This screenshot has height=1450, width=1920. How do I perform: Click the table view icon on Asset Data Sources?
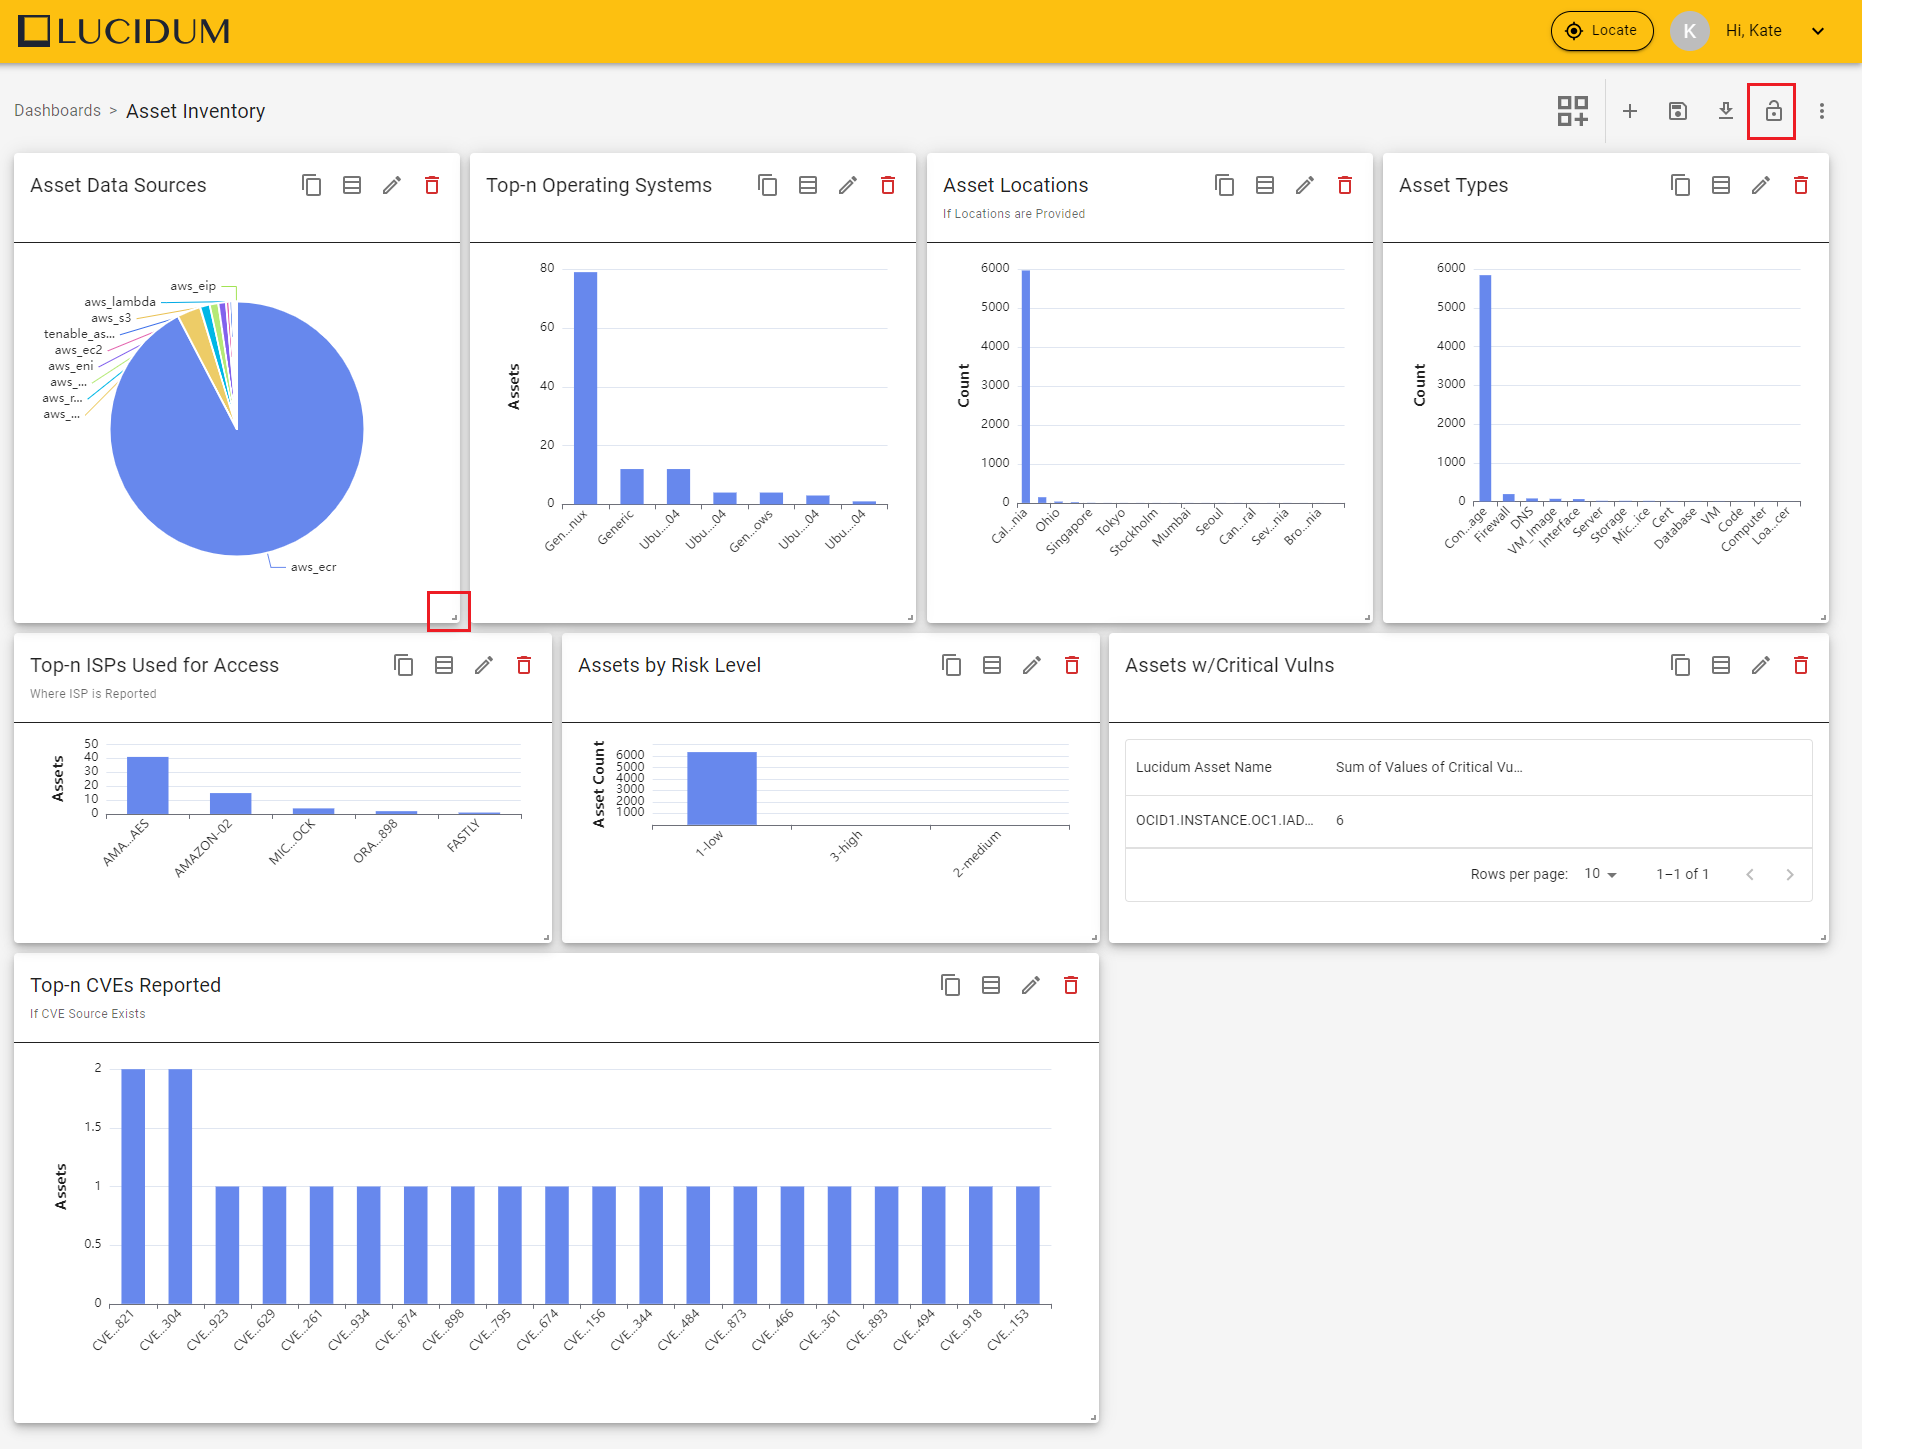point(352,184)
